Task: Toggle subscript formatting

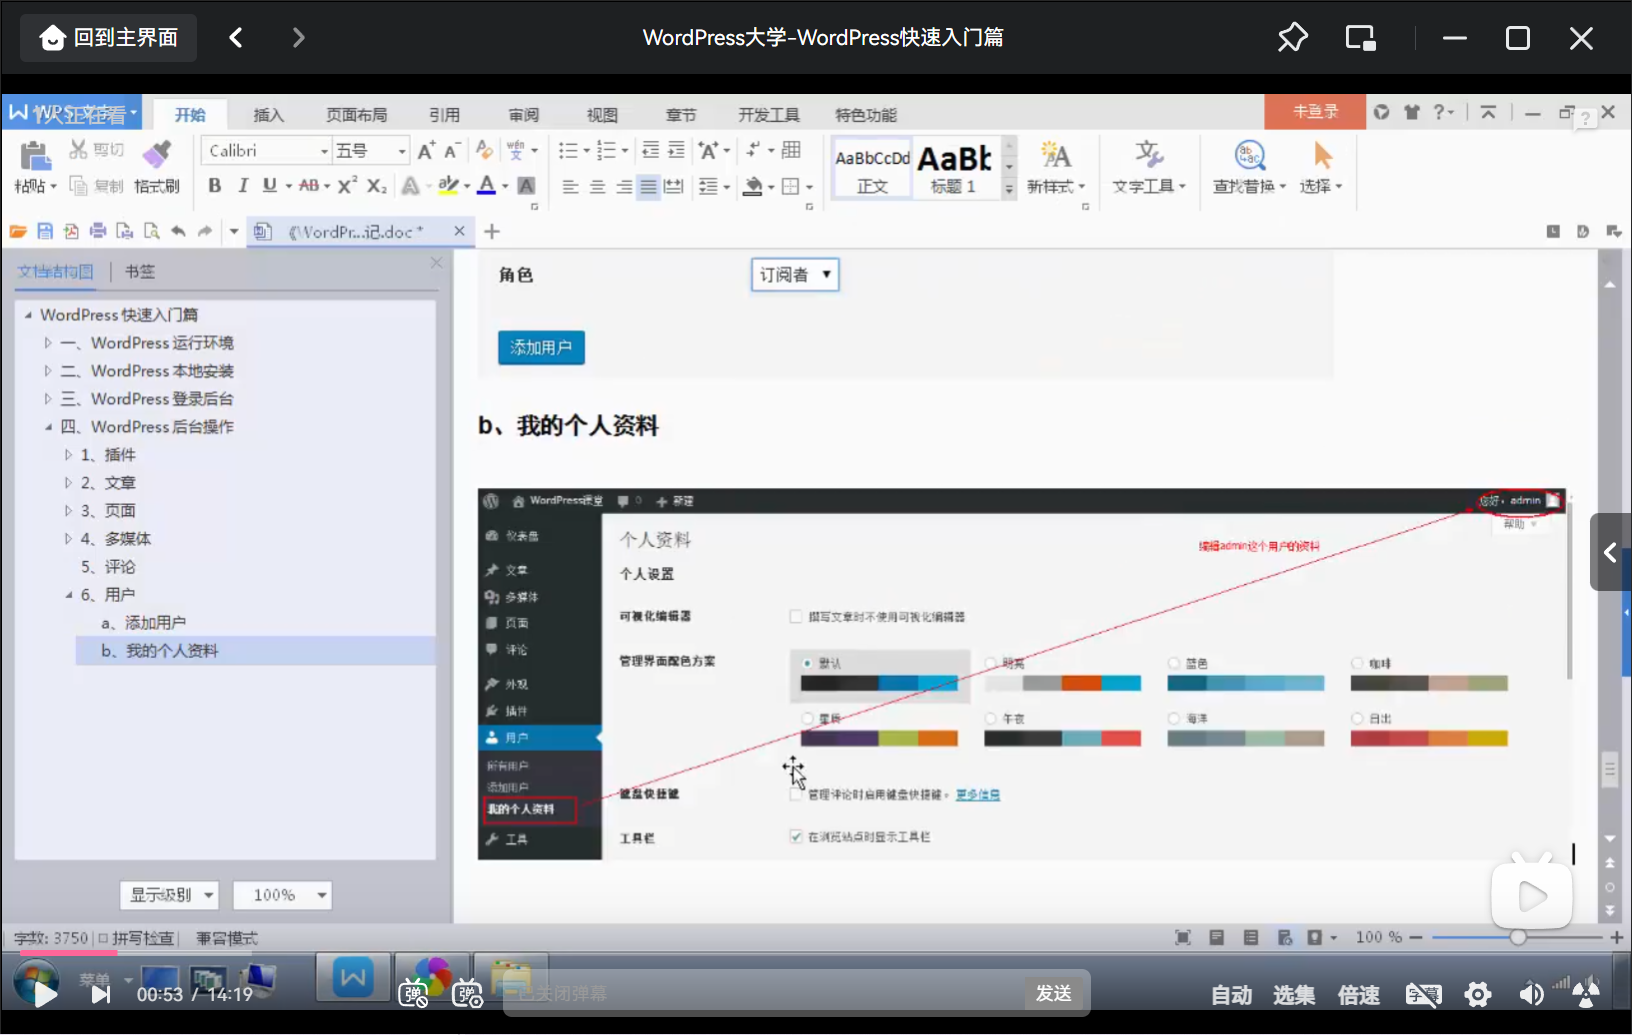Action: pyautogui.click(x=376, y=185)
